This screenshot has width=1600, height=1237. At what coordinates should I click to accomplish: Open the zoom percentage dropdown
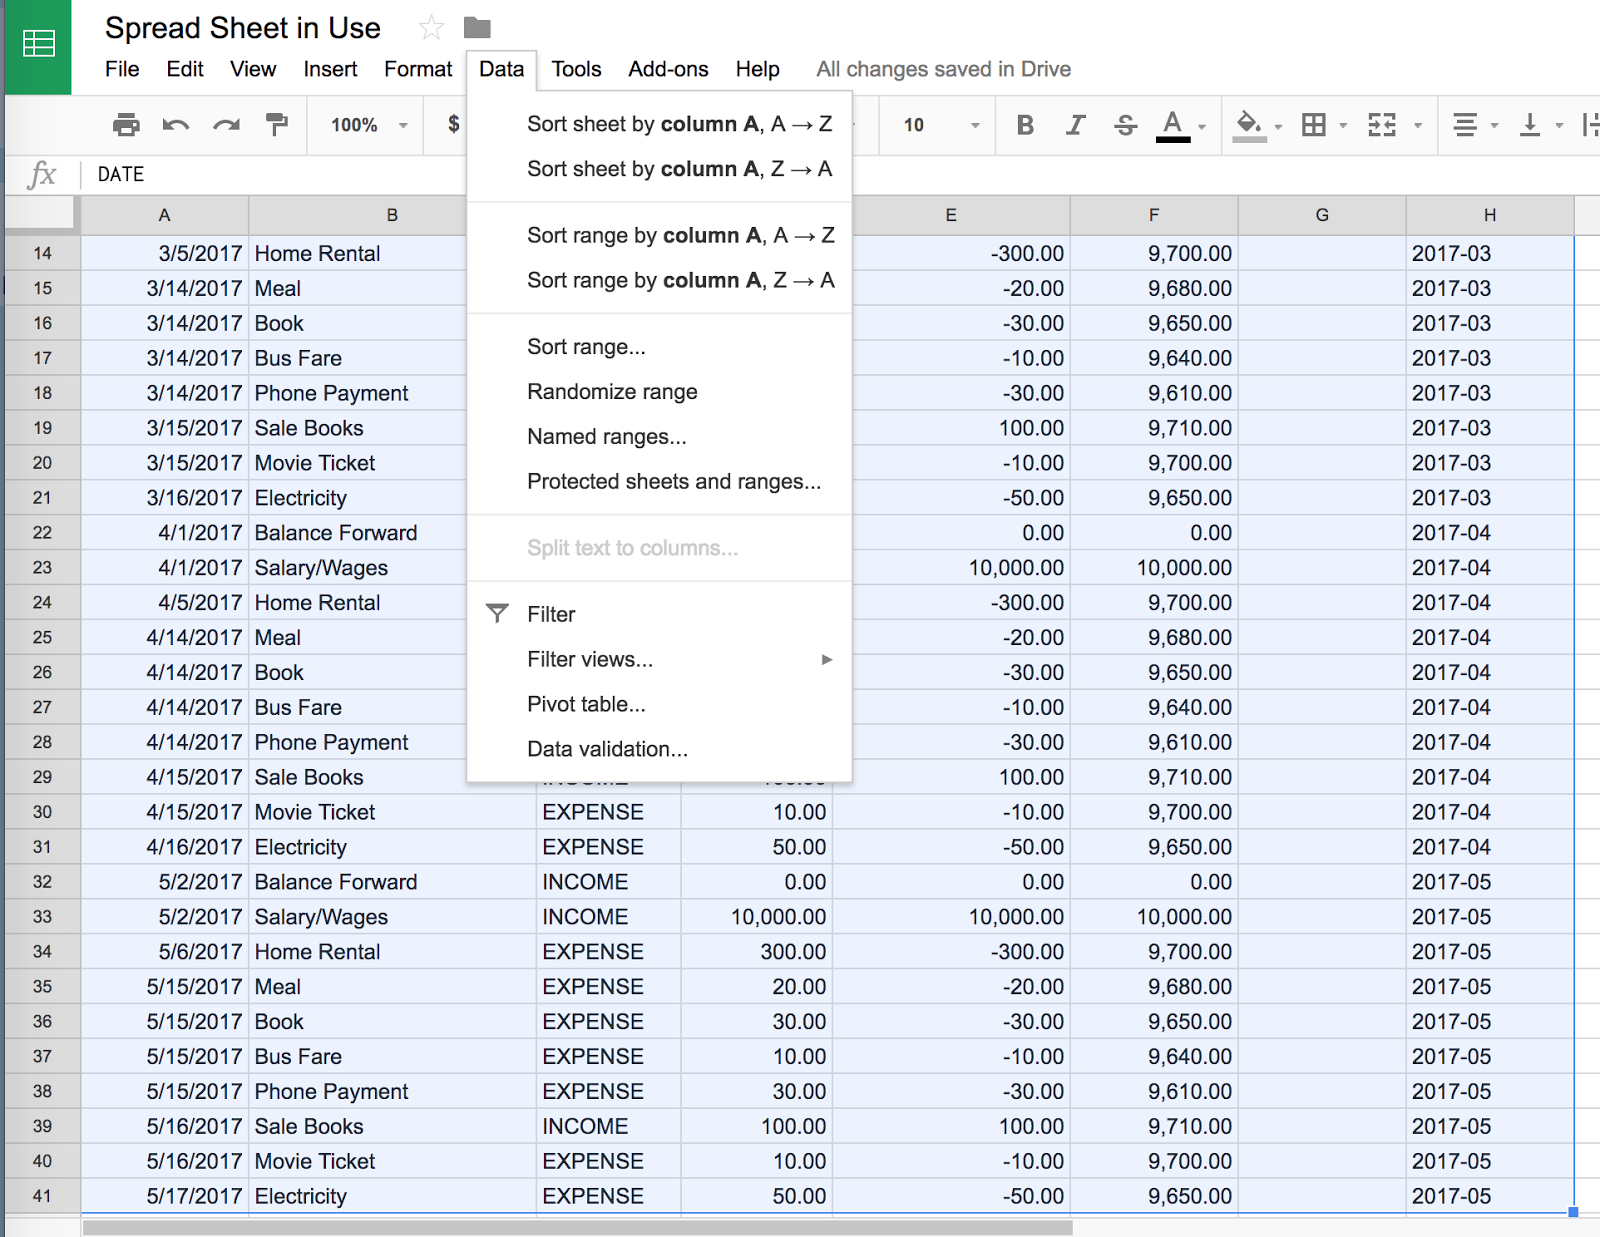365,124
